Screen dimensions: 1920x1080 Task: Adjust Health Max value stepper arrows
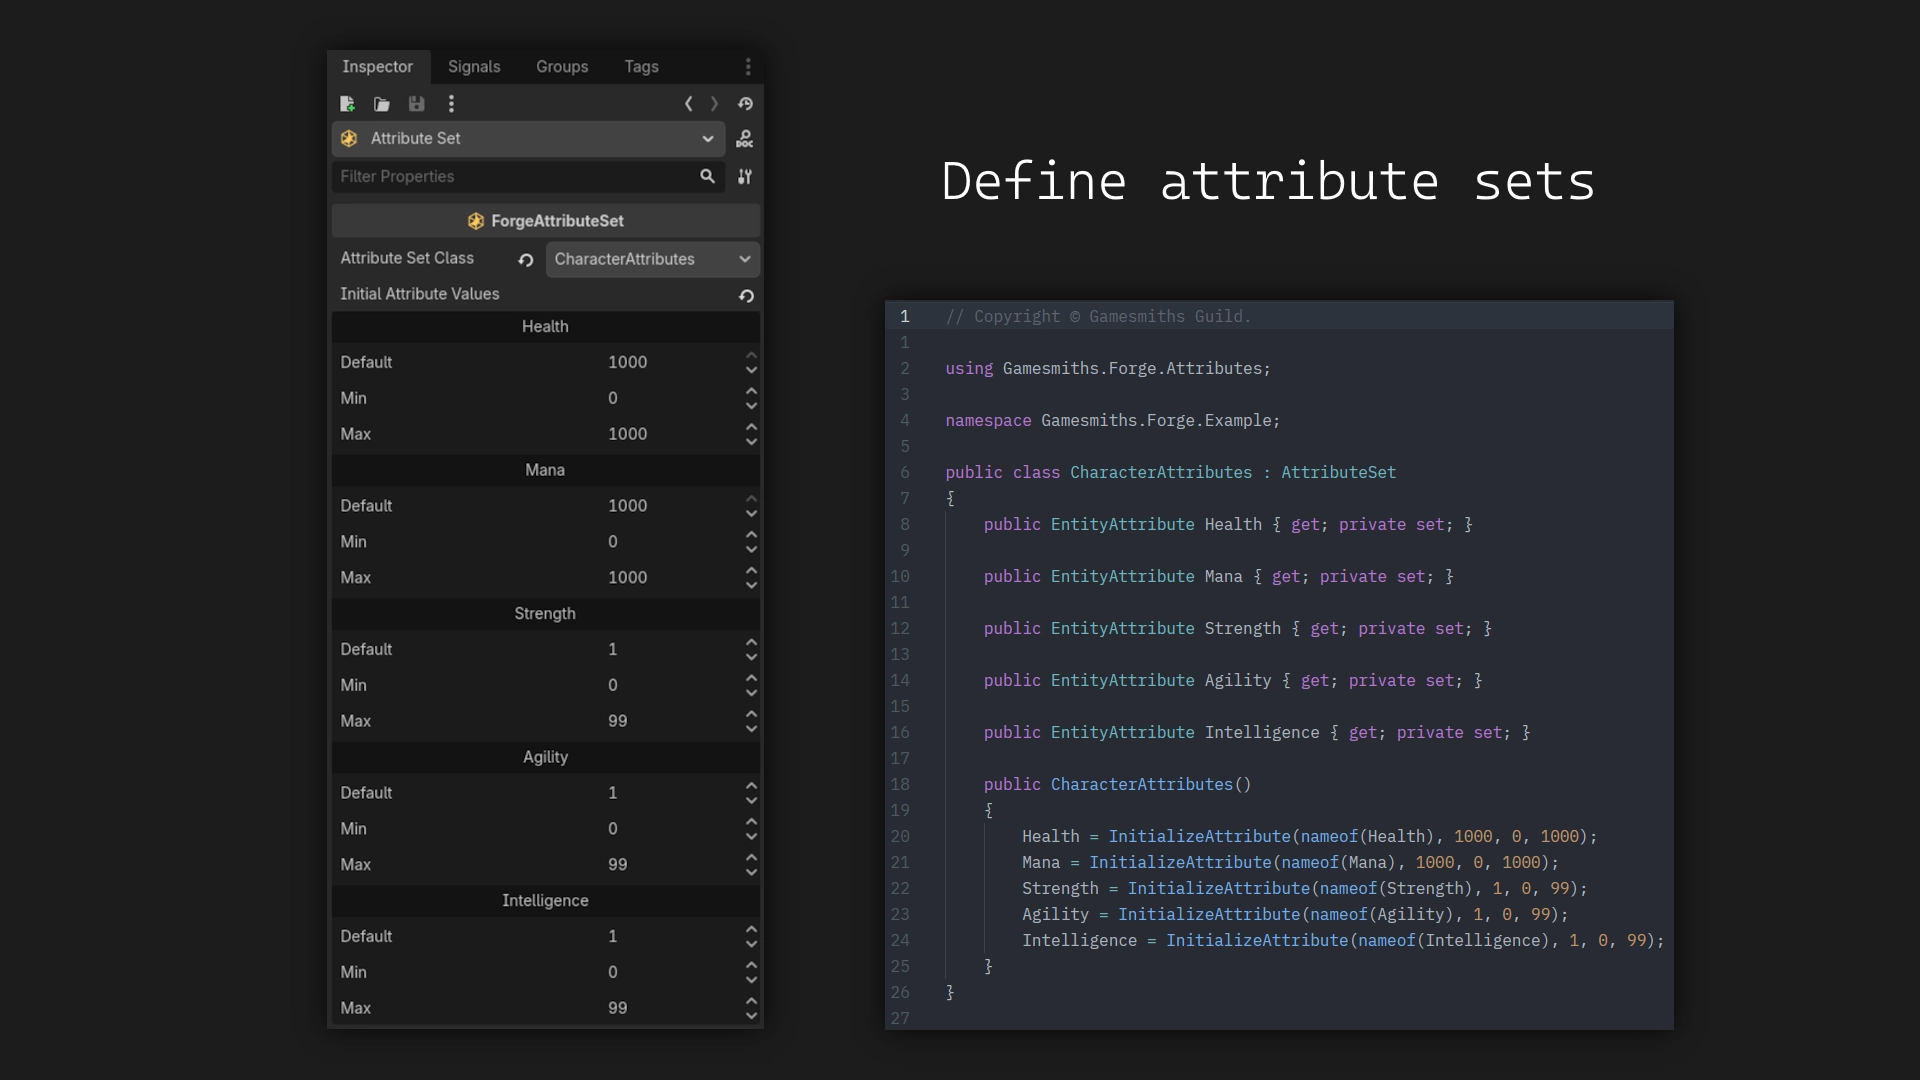point(751,434)
